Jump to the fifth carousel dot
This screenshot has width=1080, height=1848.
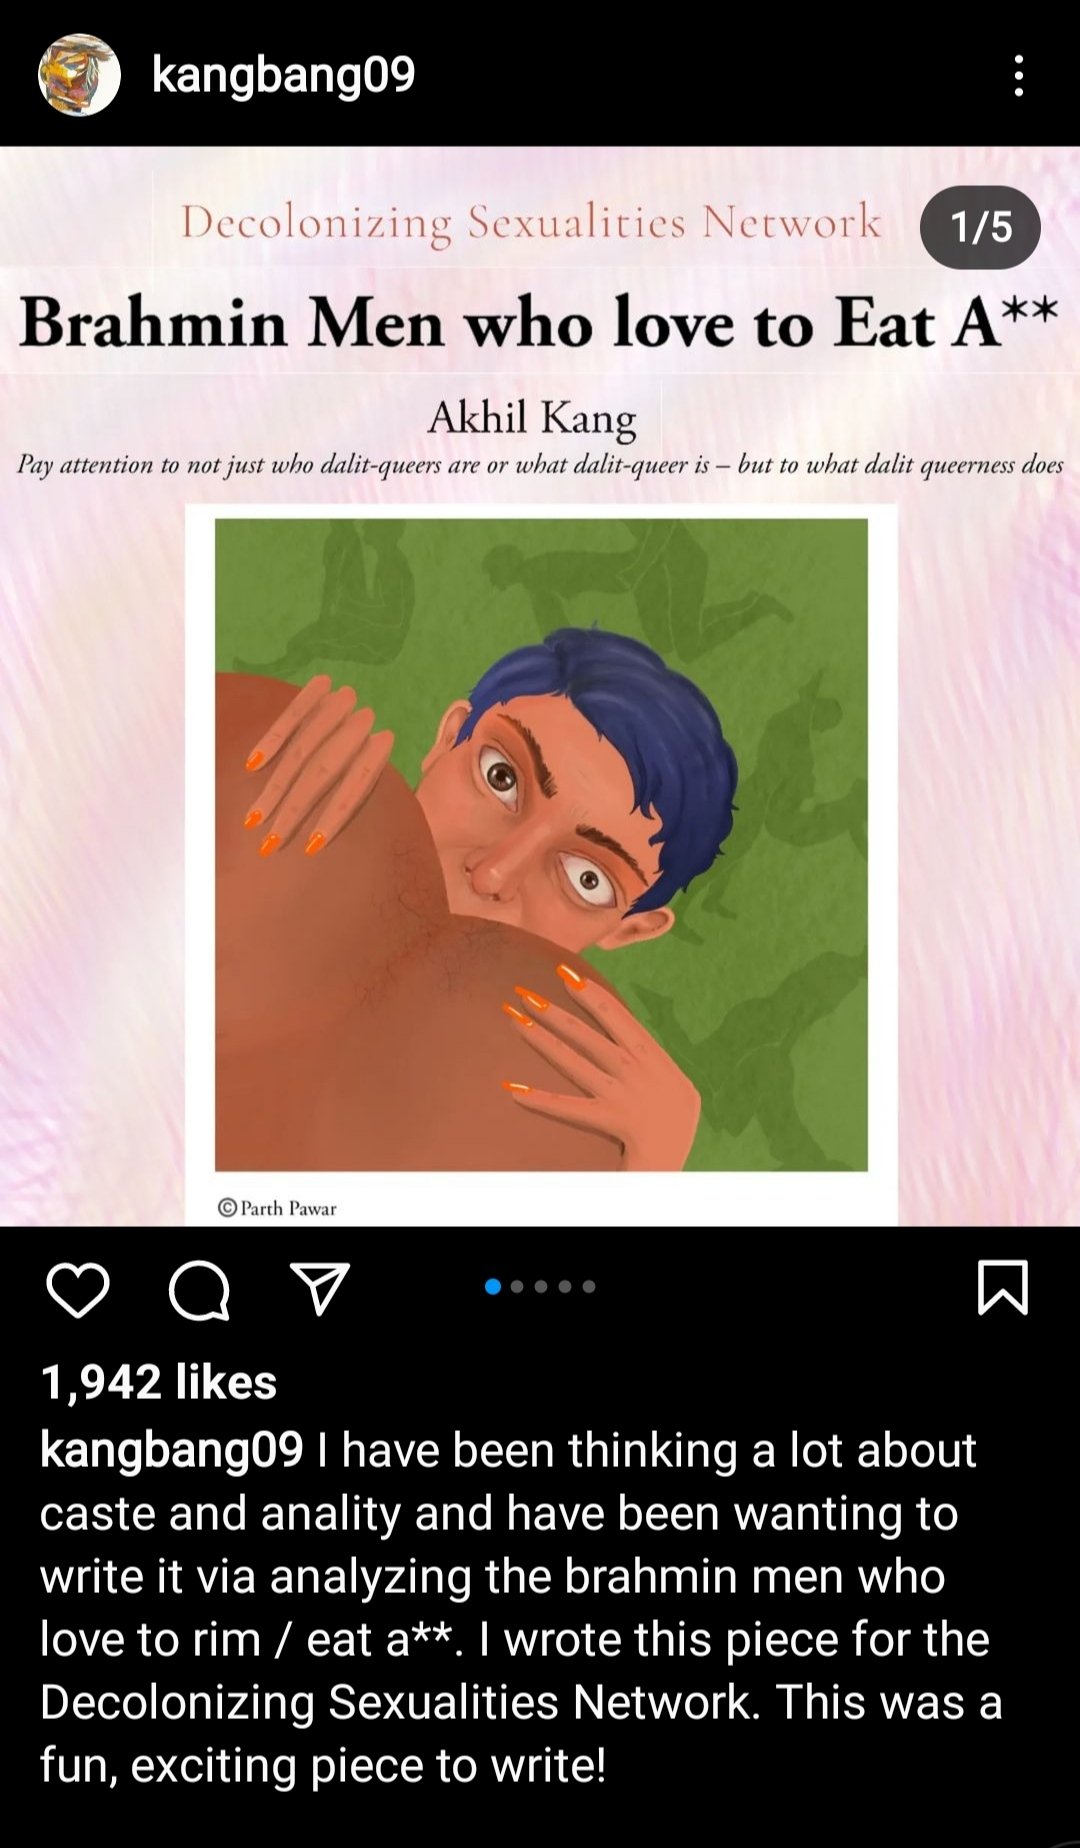click(x=589, y=1286)
